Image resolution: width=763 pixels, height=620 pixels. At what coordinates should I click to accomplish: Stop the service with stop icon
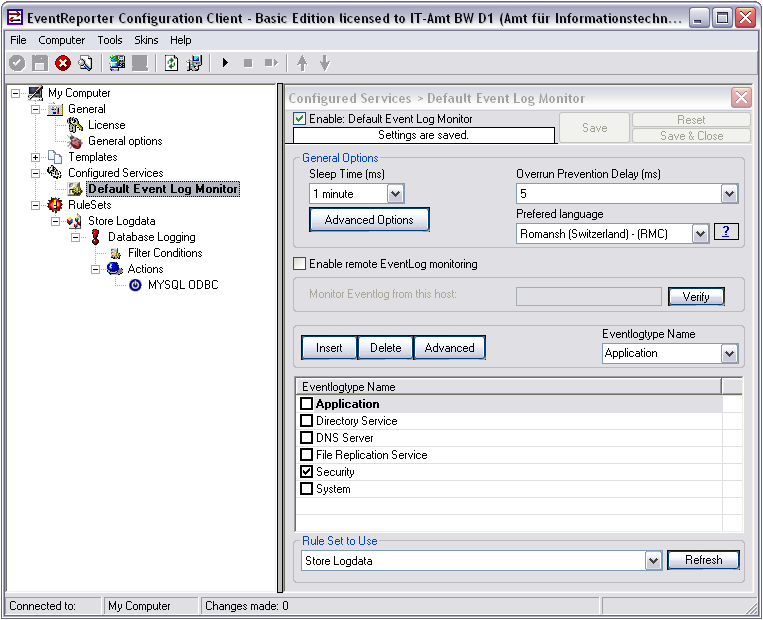coord(248,63)
